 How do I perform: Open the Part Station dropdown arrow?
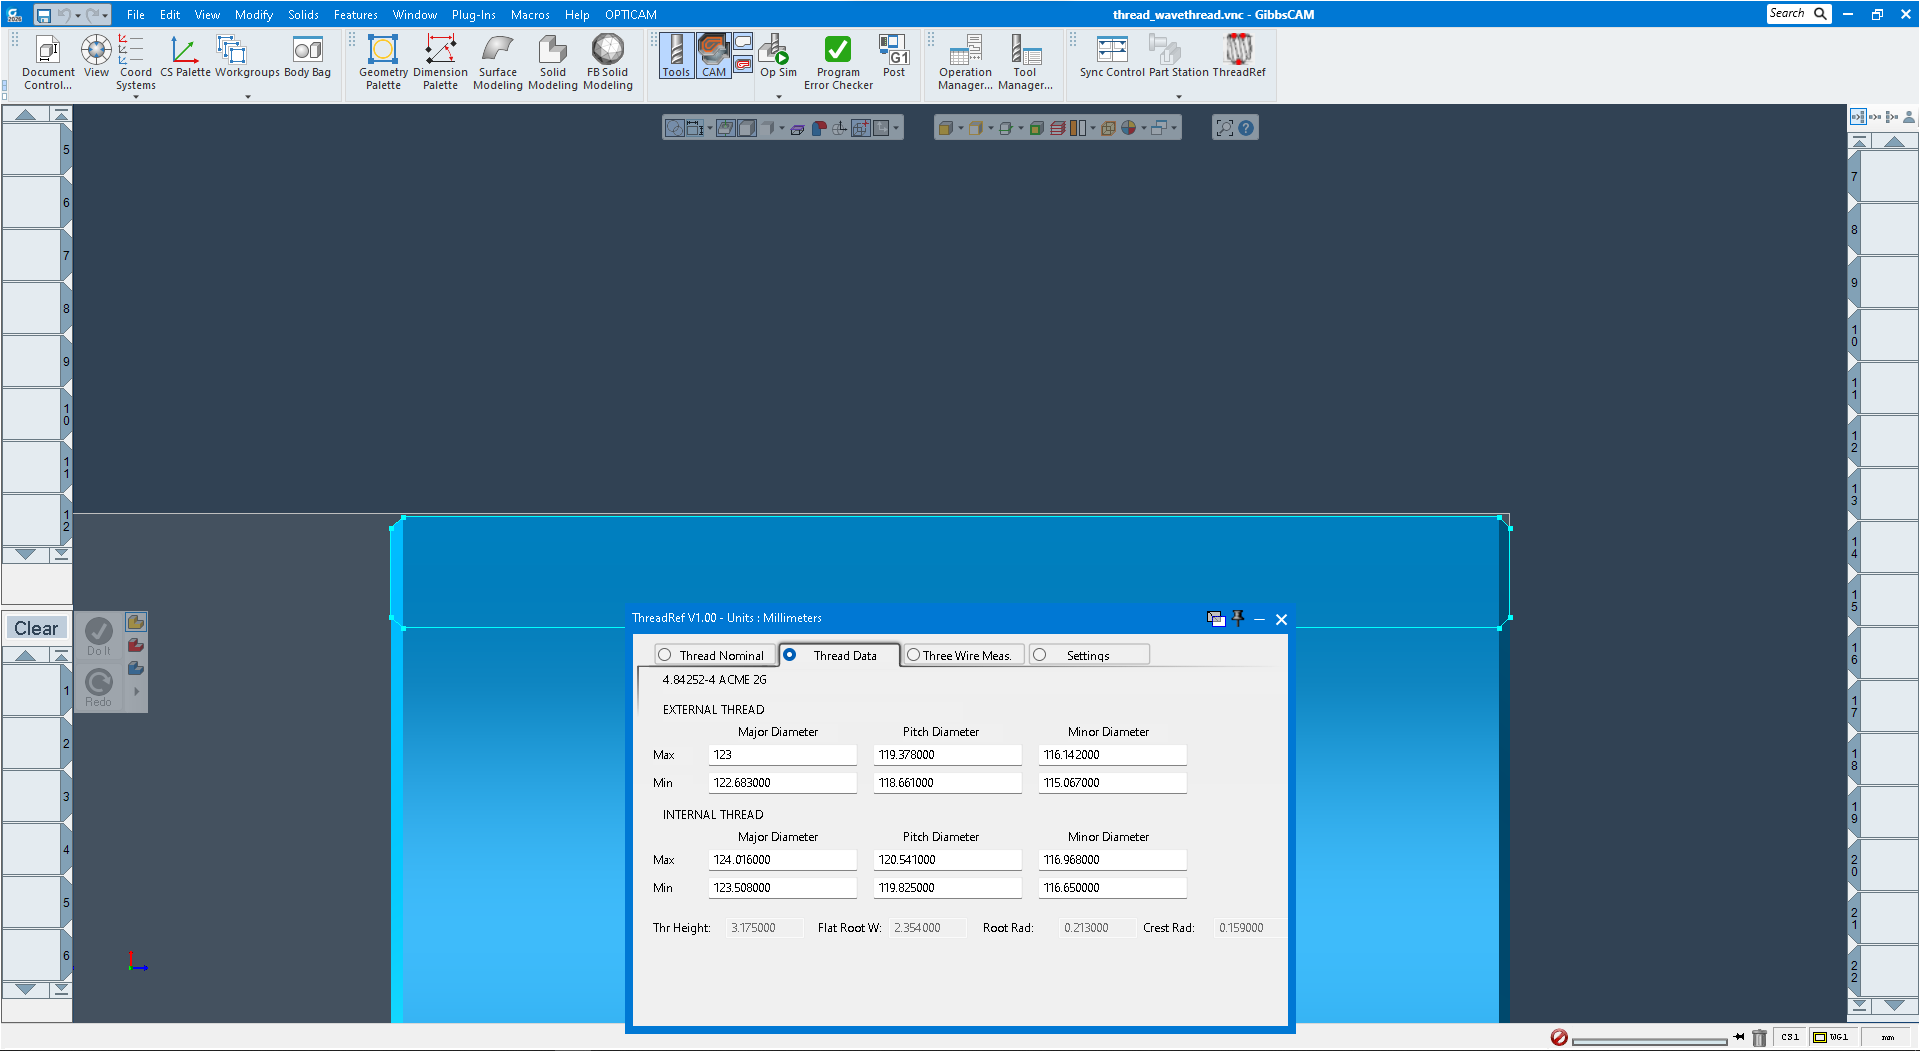[1178, 96]
